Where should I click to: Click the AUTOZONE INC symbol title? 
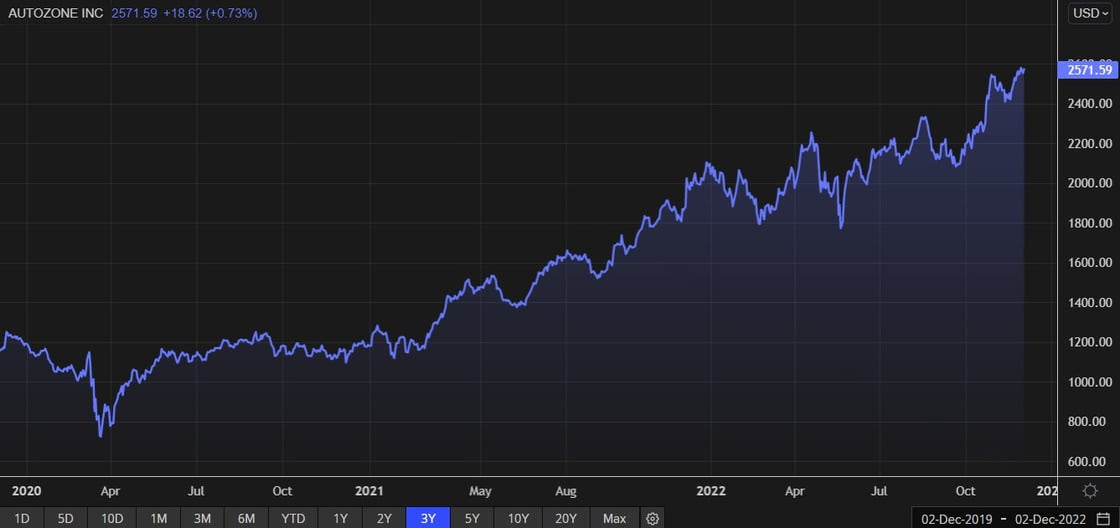tap(56, 13)
